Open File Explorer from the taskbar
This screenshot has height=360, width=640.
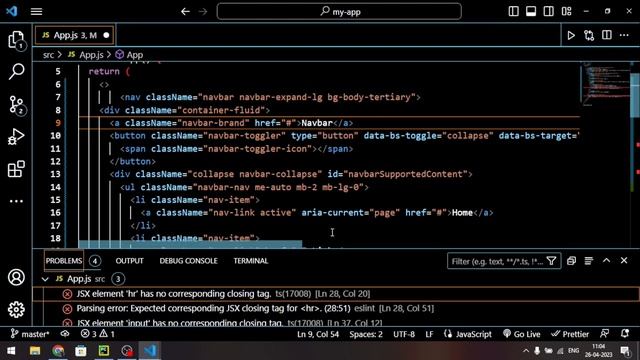click(35, 351)
